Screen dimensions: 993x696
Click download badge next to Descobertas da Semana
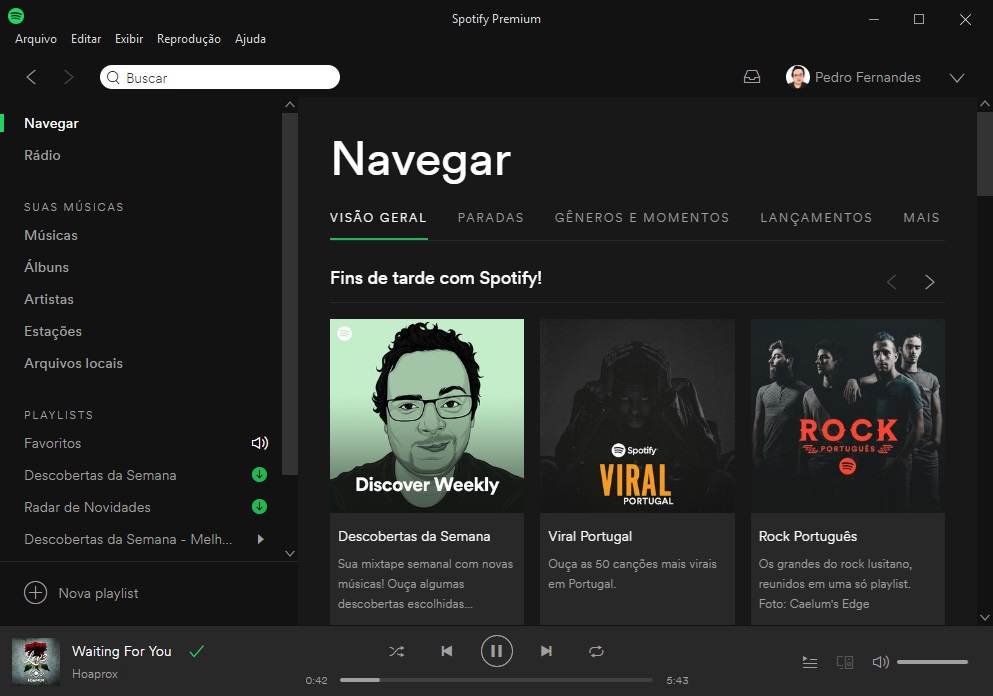pos(259,474)
